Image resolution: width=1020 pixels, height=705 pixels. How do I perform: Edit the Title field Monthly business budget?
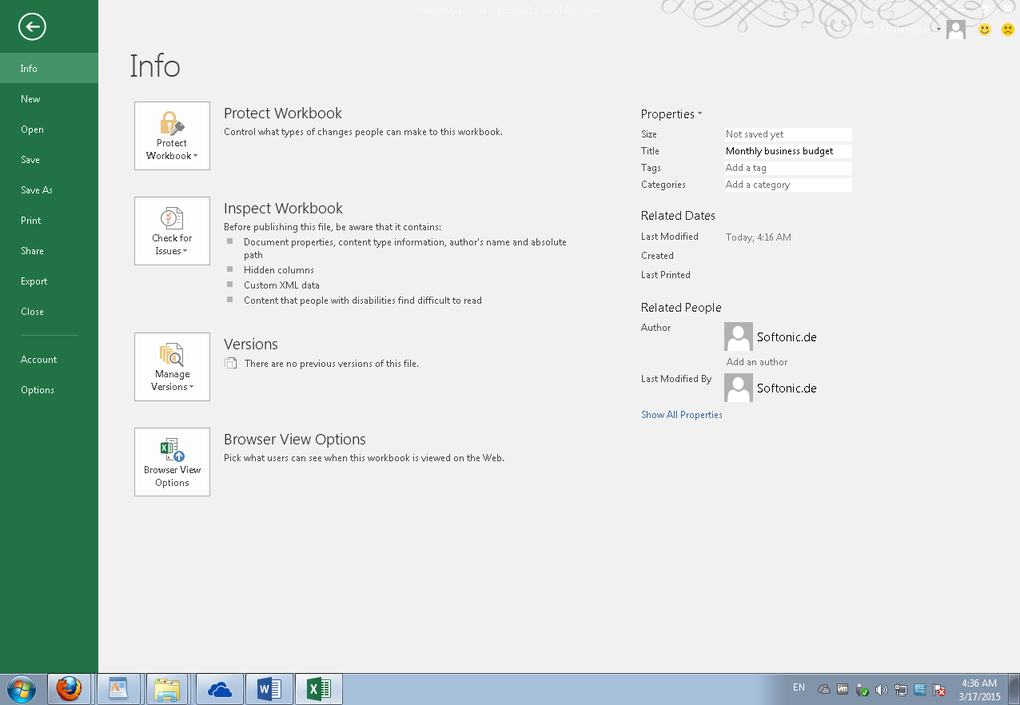click(x=788, y=151)
